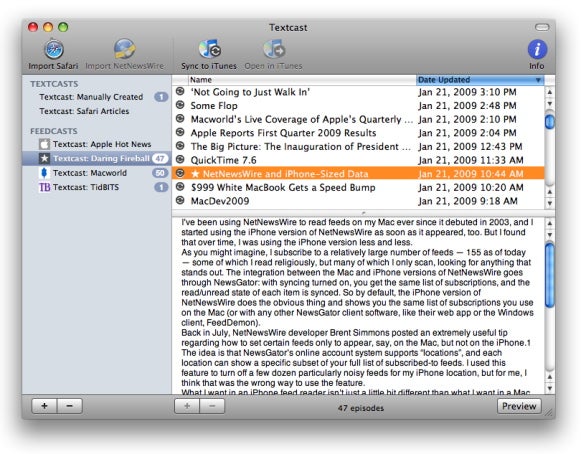Click status icon beside Macworld's Live Coverage row
Screen dimensions: 586x454
[180, 118]
